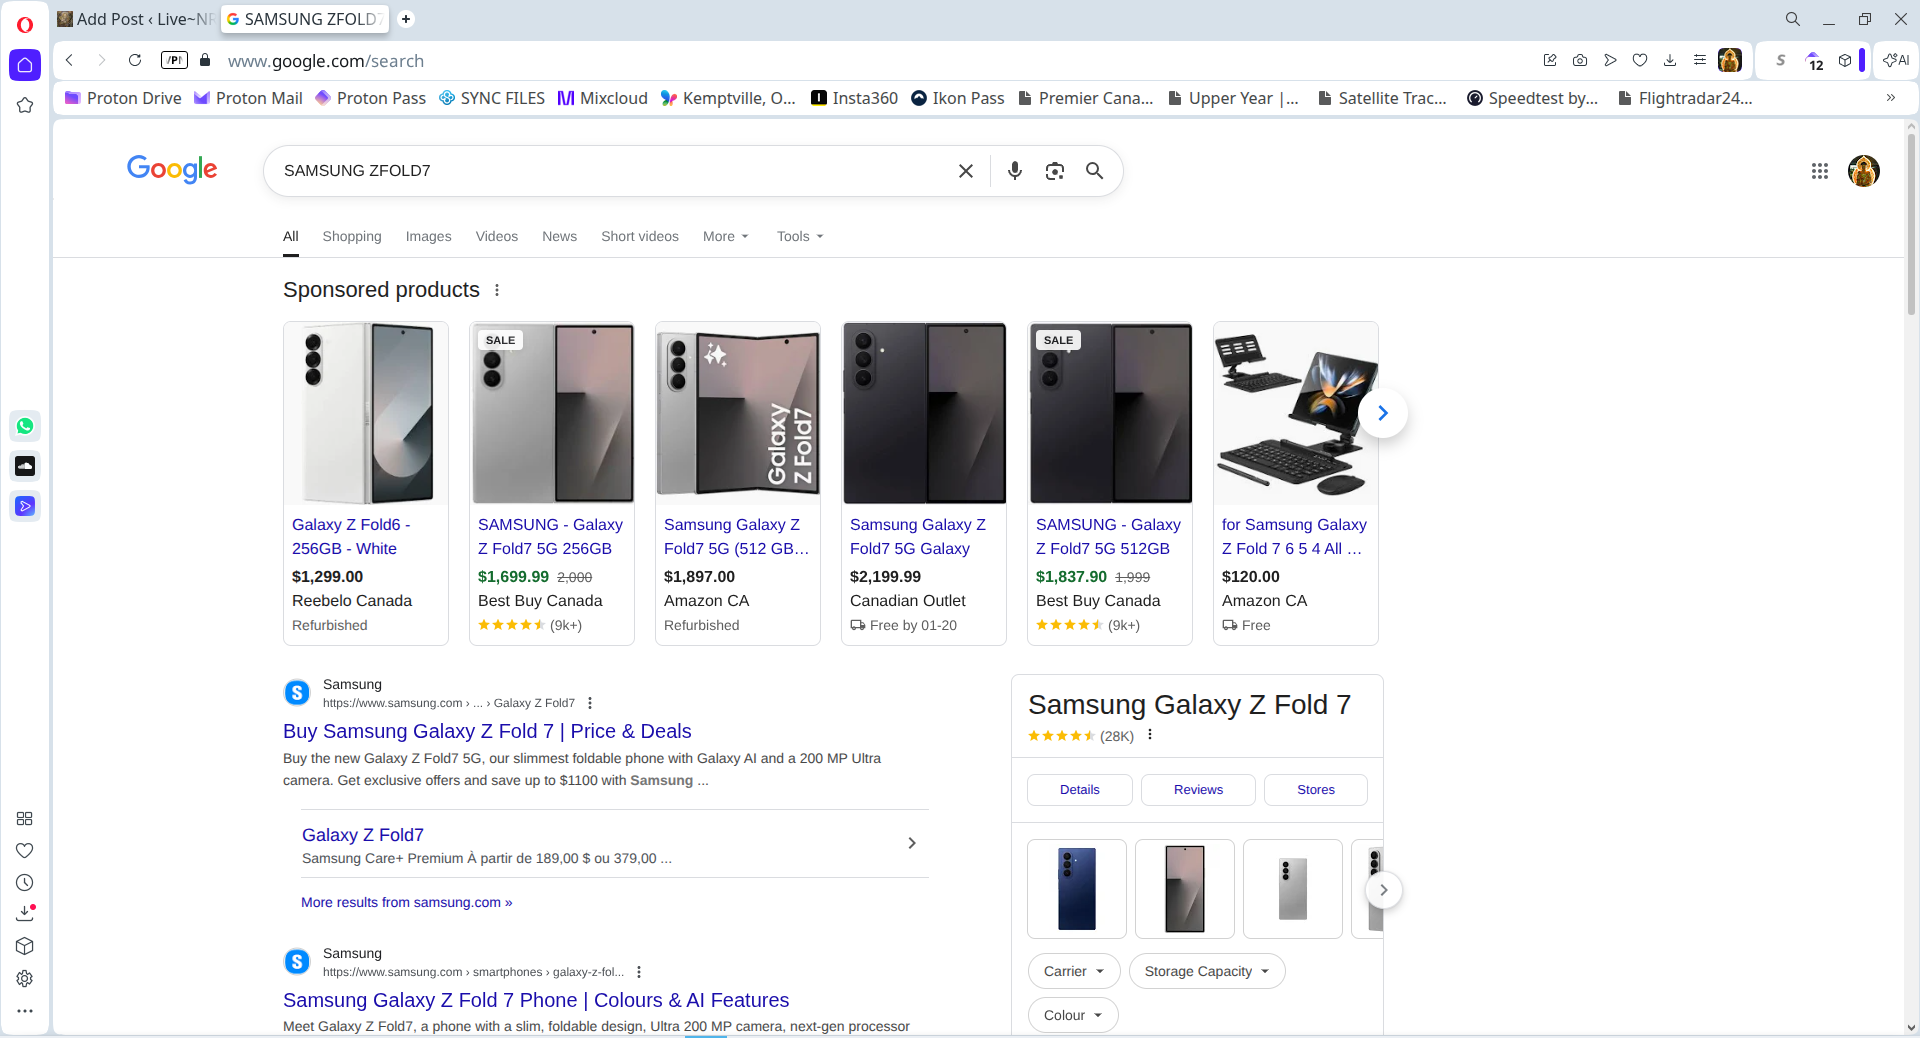This screenshot has height=1038, width=1920.
Task: Open the Google apps grid
Action: 1819,171
